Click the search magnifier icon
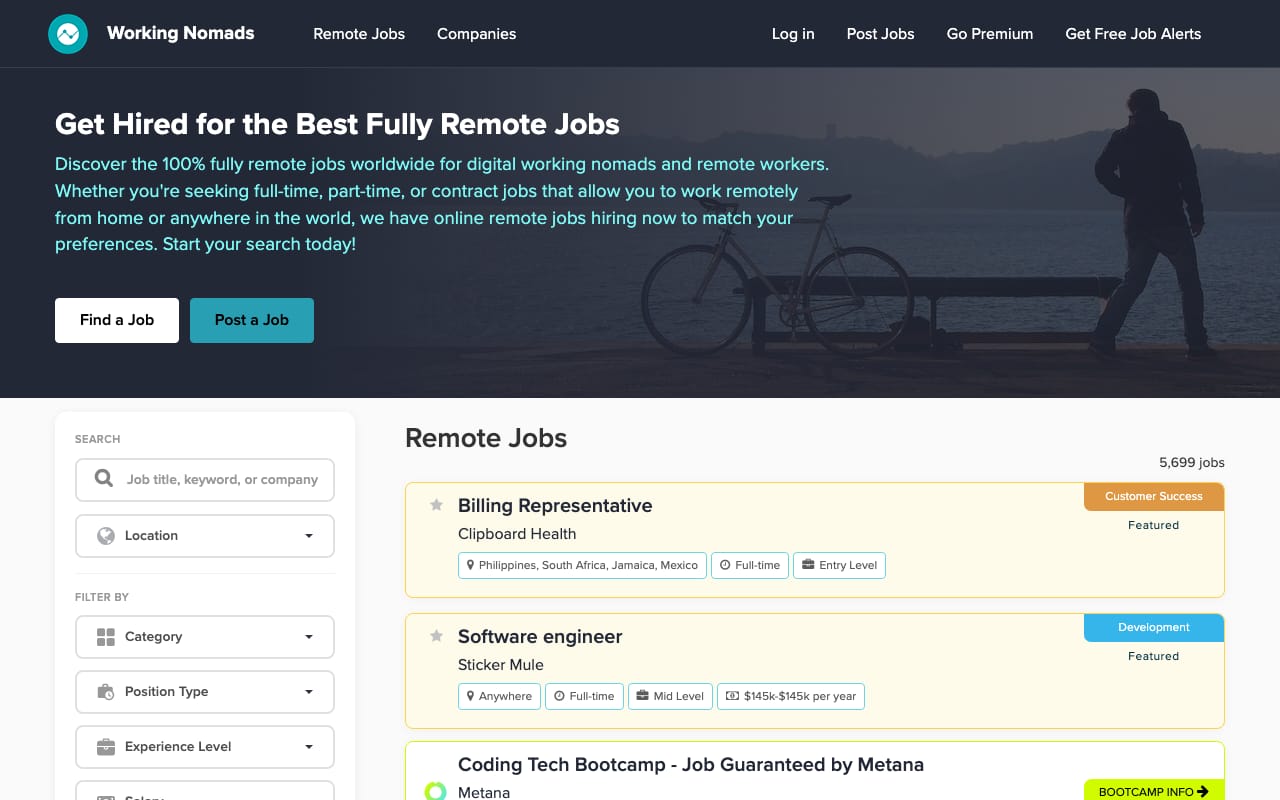Screen dimensions: 1280x800 click(104, 479)
